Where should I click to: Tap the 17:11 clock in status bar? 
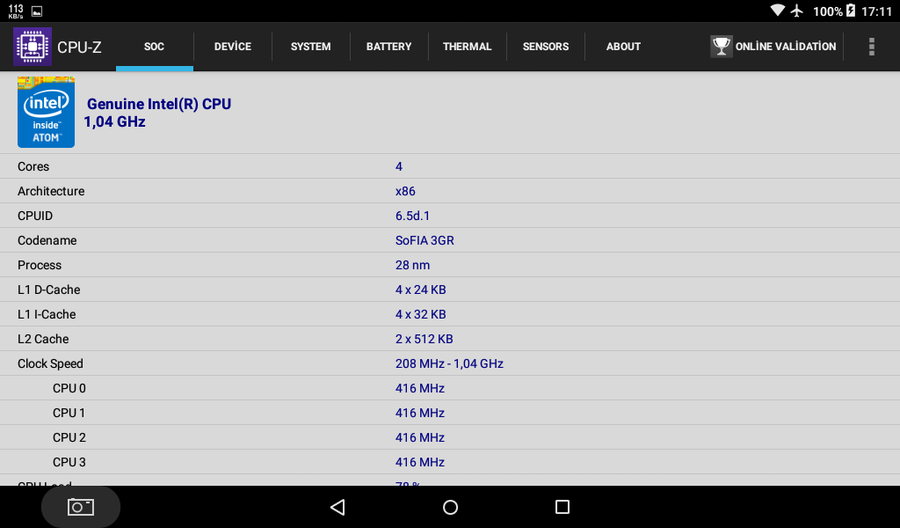pyautogui.click(x=877, y=11)
